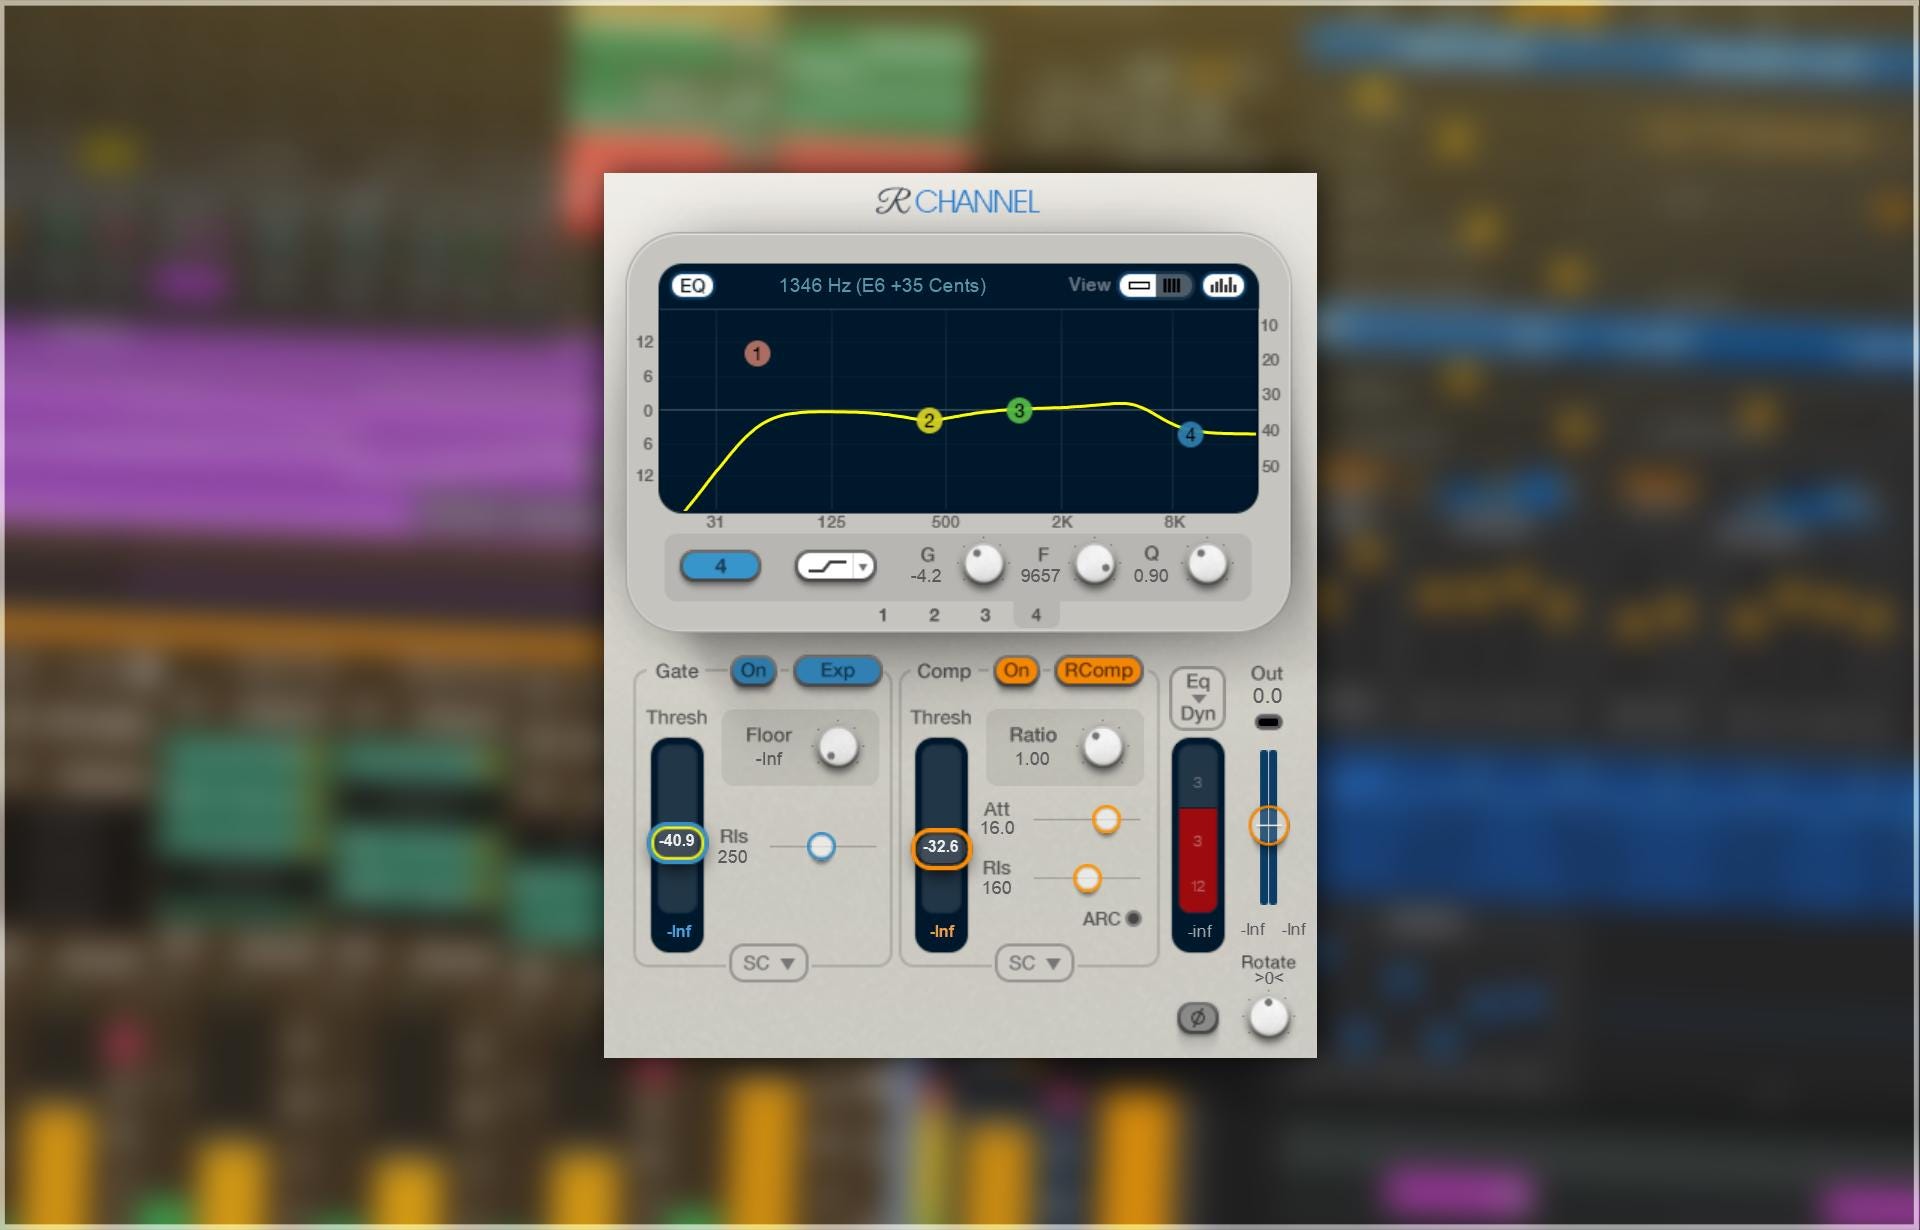Open the filter shape dropdown
Screen dimensions: 1920x1230
[836, 566]
